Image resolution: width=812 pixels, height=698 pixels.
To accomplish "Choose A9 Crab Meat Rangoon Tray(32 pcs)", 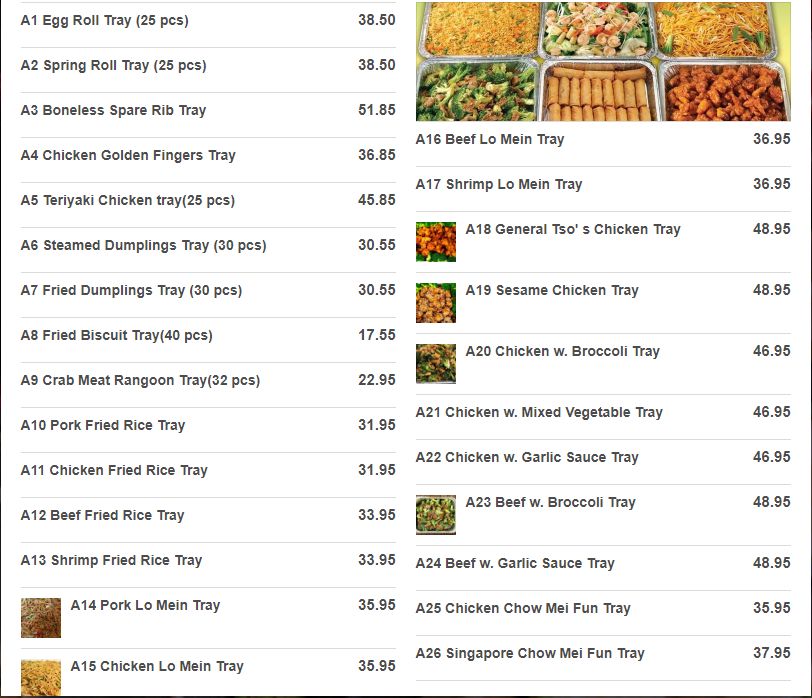I will coord(140,381).
